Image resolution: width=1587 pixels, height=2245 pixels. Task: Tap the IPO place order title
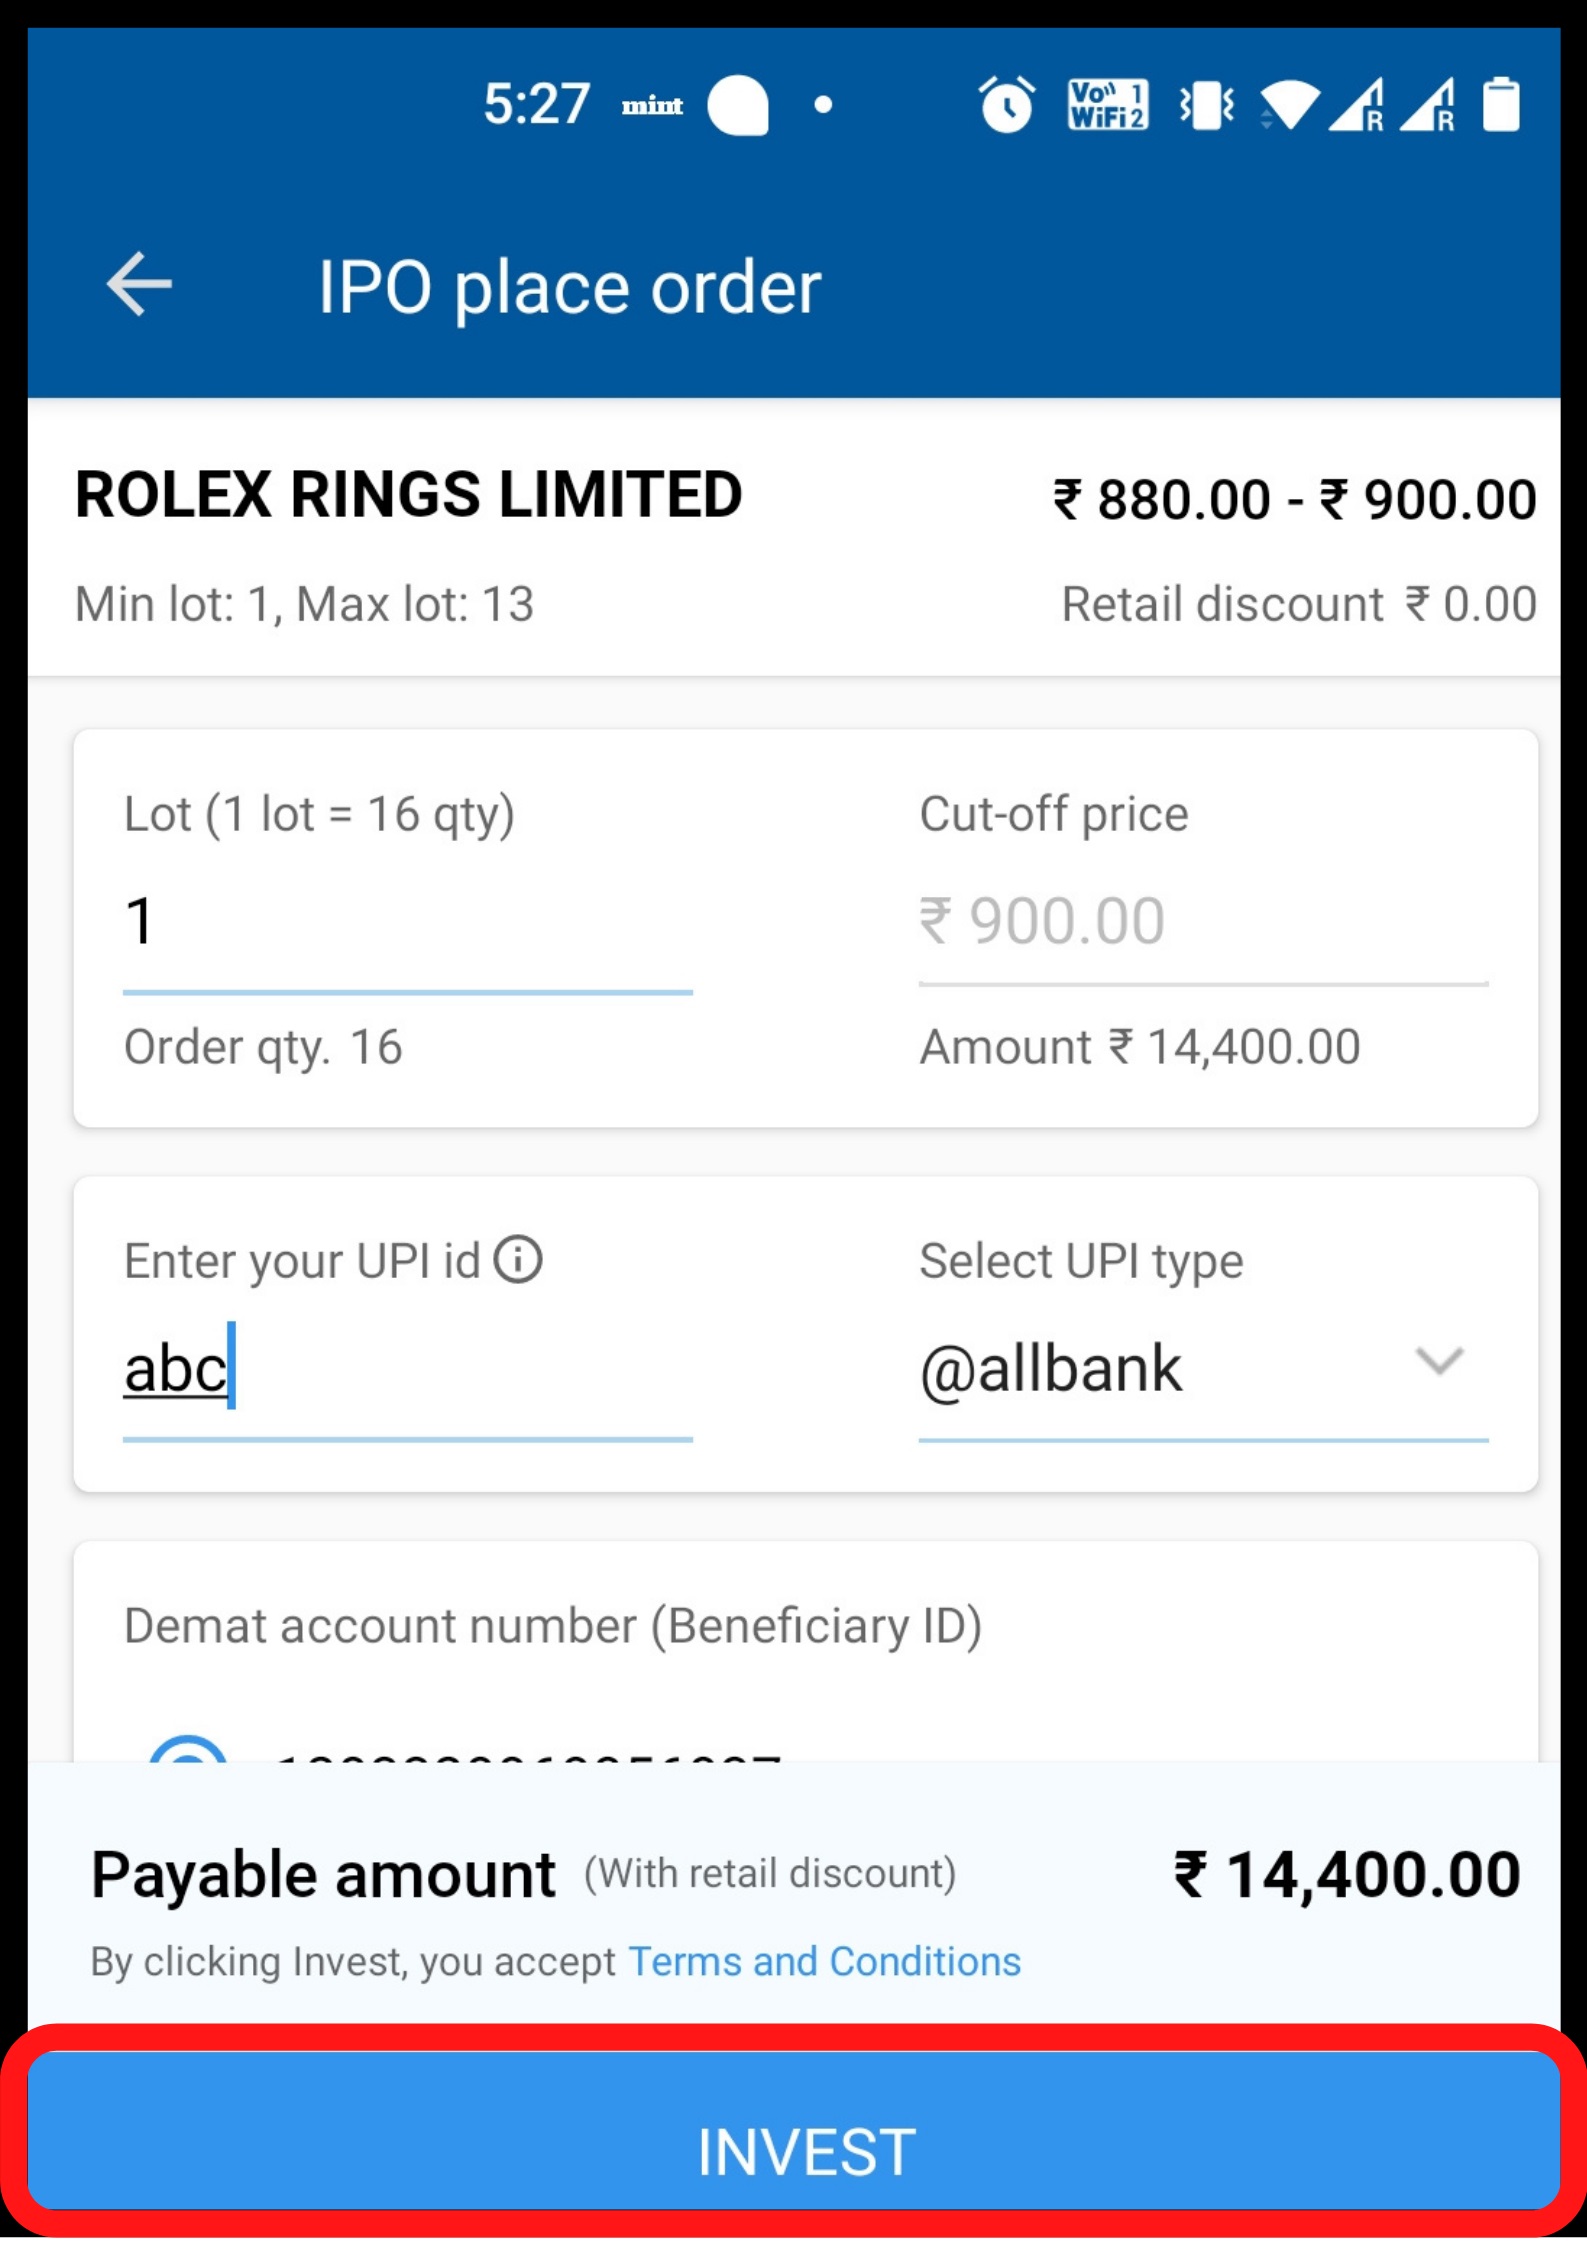[569, 287]
